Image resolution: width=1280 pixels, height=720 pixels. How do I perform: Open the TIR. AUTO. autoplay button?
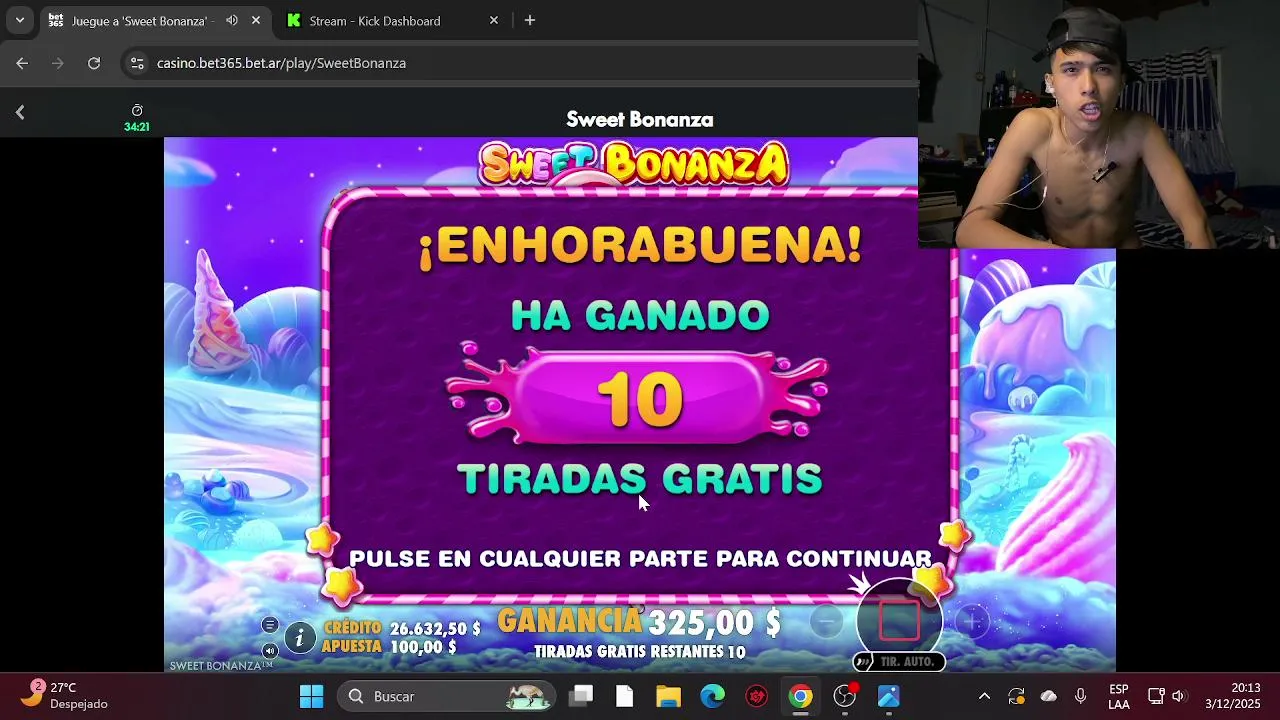[x=898, y=662]
